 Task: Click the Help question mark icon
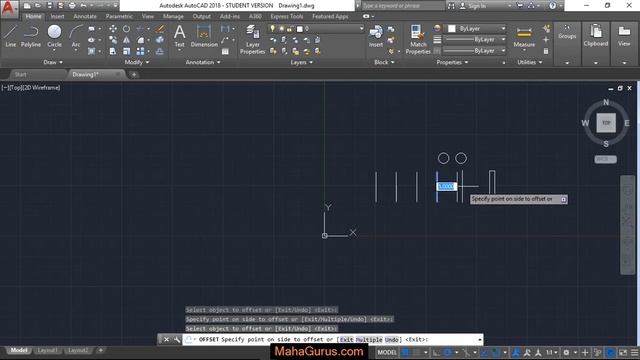click(x=552, y=6)
